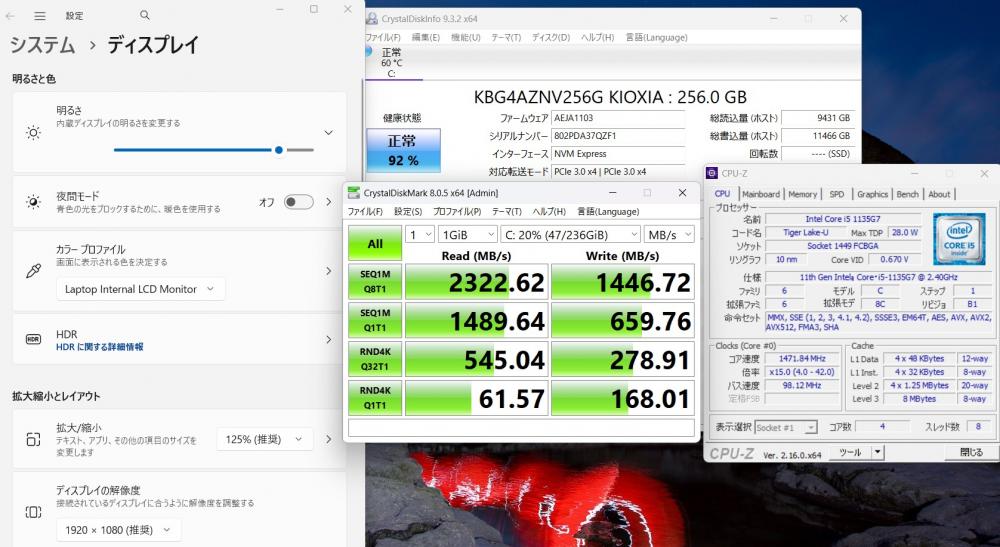This screenshot has width=1000, height=547.
Task: Click the CPU-Z title bar app icon
Action: 712,173
